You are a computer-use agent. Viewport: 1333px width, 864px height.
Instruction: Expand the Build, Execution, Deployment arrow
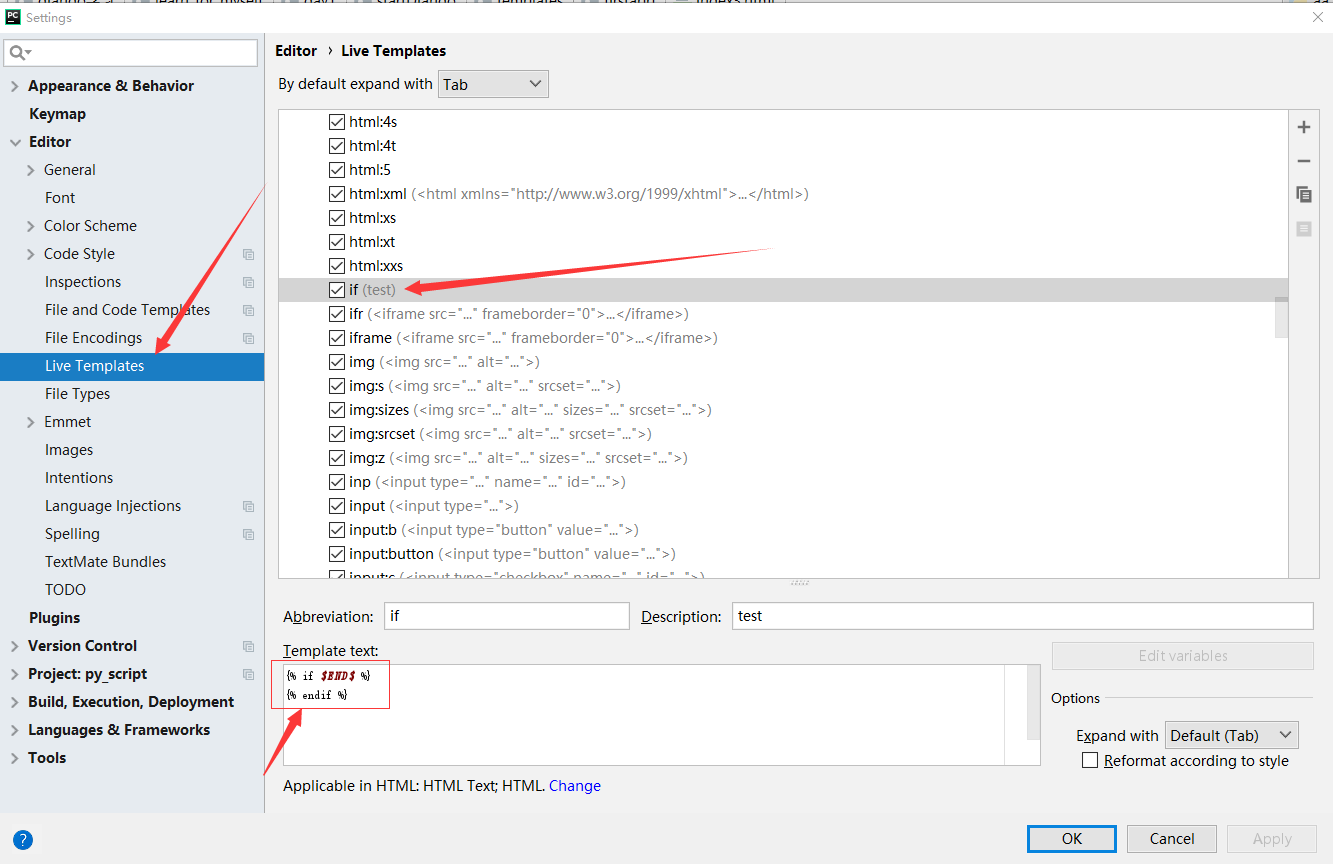pos(14,702)
